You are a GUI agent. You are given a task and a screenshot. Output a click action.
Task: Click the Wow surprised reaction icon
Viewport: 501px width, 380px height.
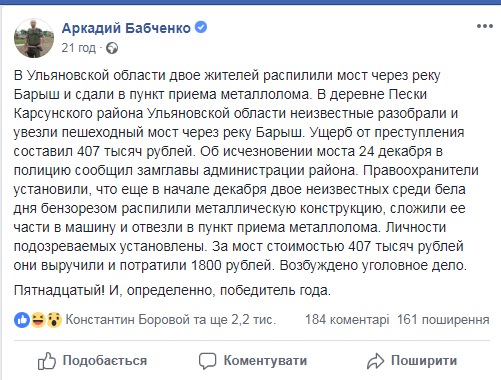pyautogui.click(x=54, y=320)
